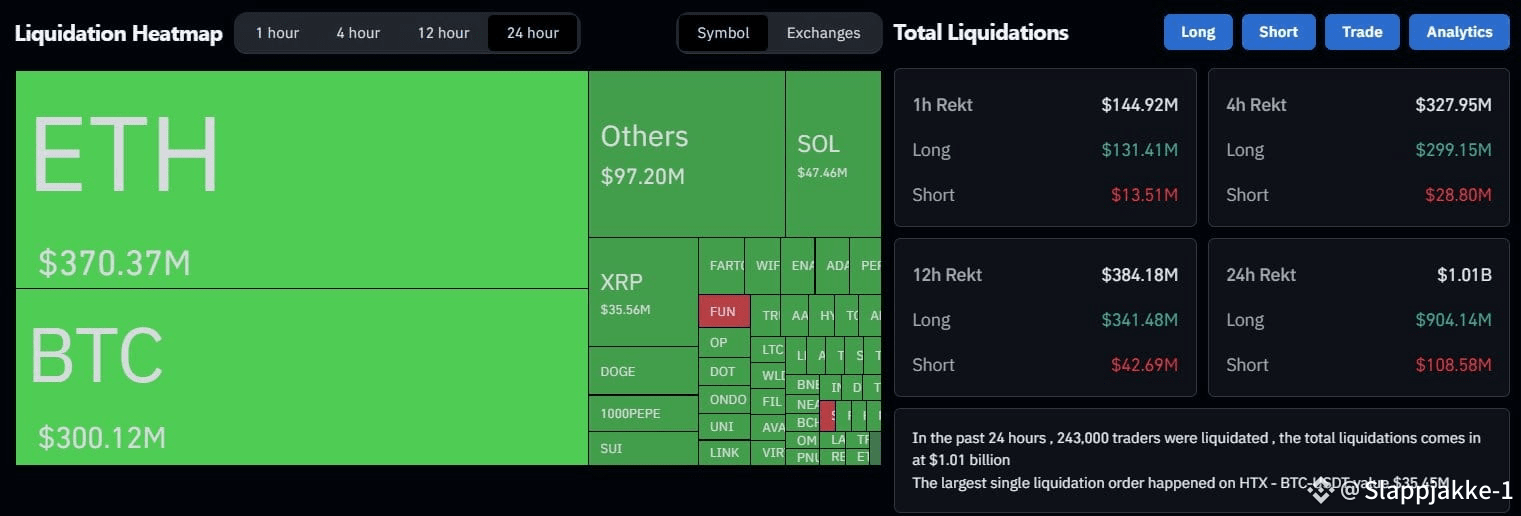Toggle heatmap view to Symbol

click(723, 33)
